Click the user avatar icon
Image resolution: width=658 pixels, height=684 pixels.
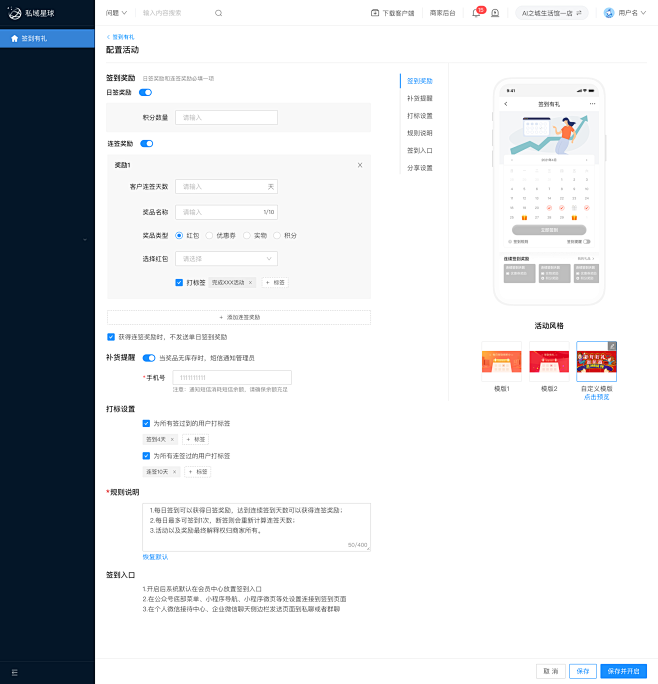[x=609, y=13]
